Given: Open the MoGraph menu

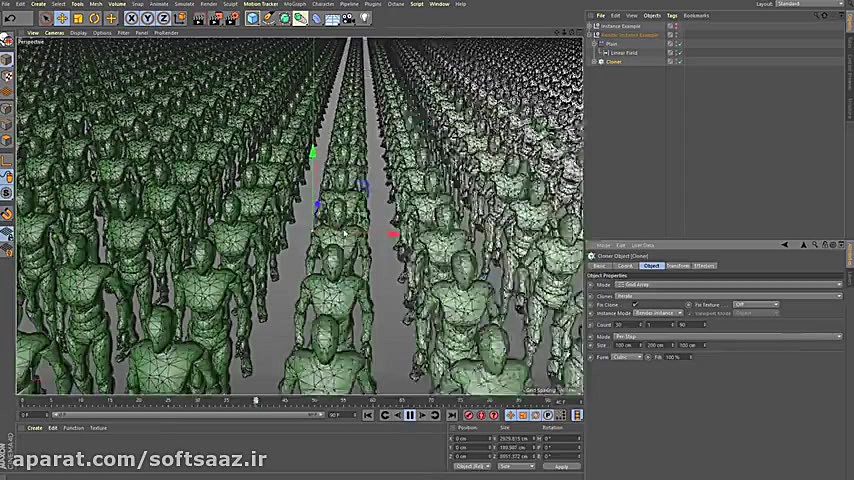Looking at the screenshot, I should coord(295,4).
